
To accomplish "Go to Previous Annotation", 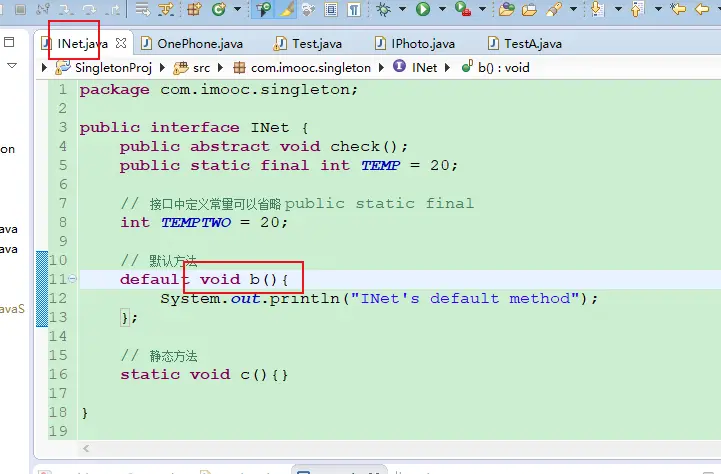I will pos(638,9).
